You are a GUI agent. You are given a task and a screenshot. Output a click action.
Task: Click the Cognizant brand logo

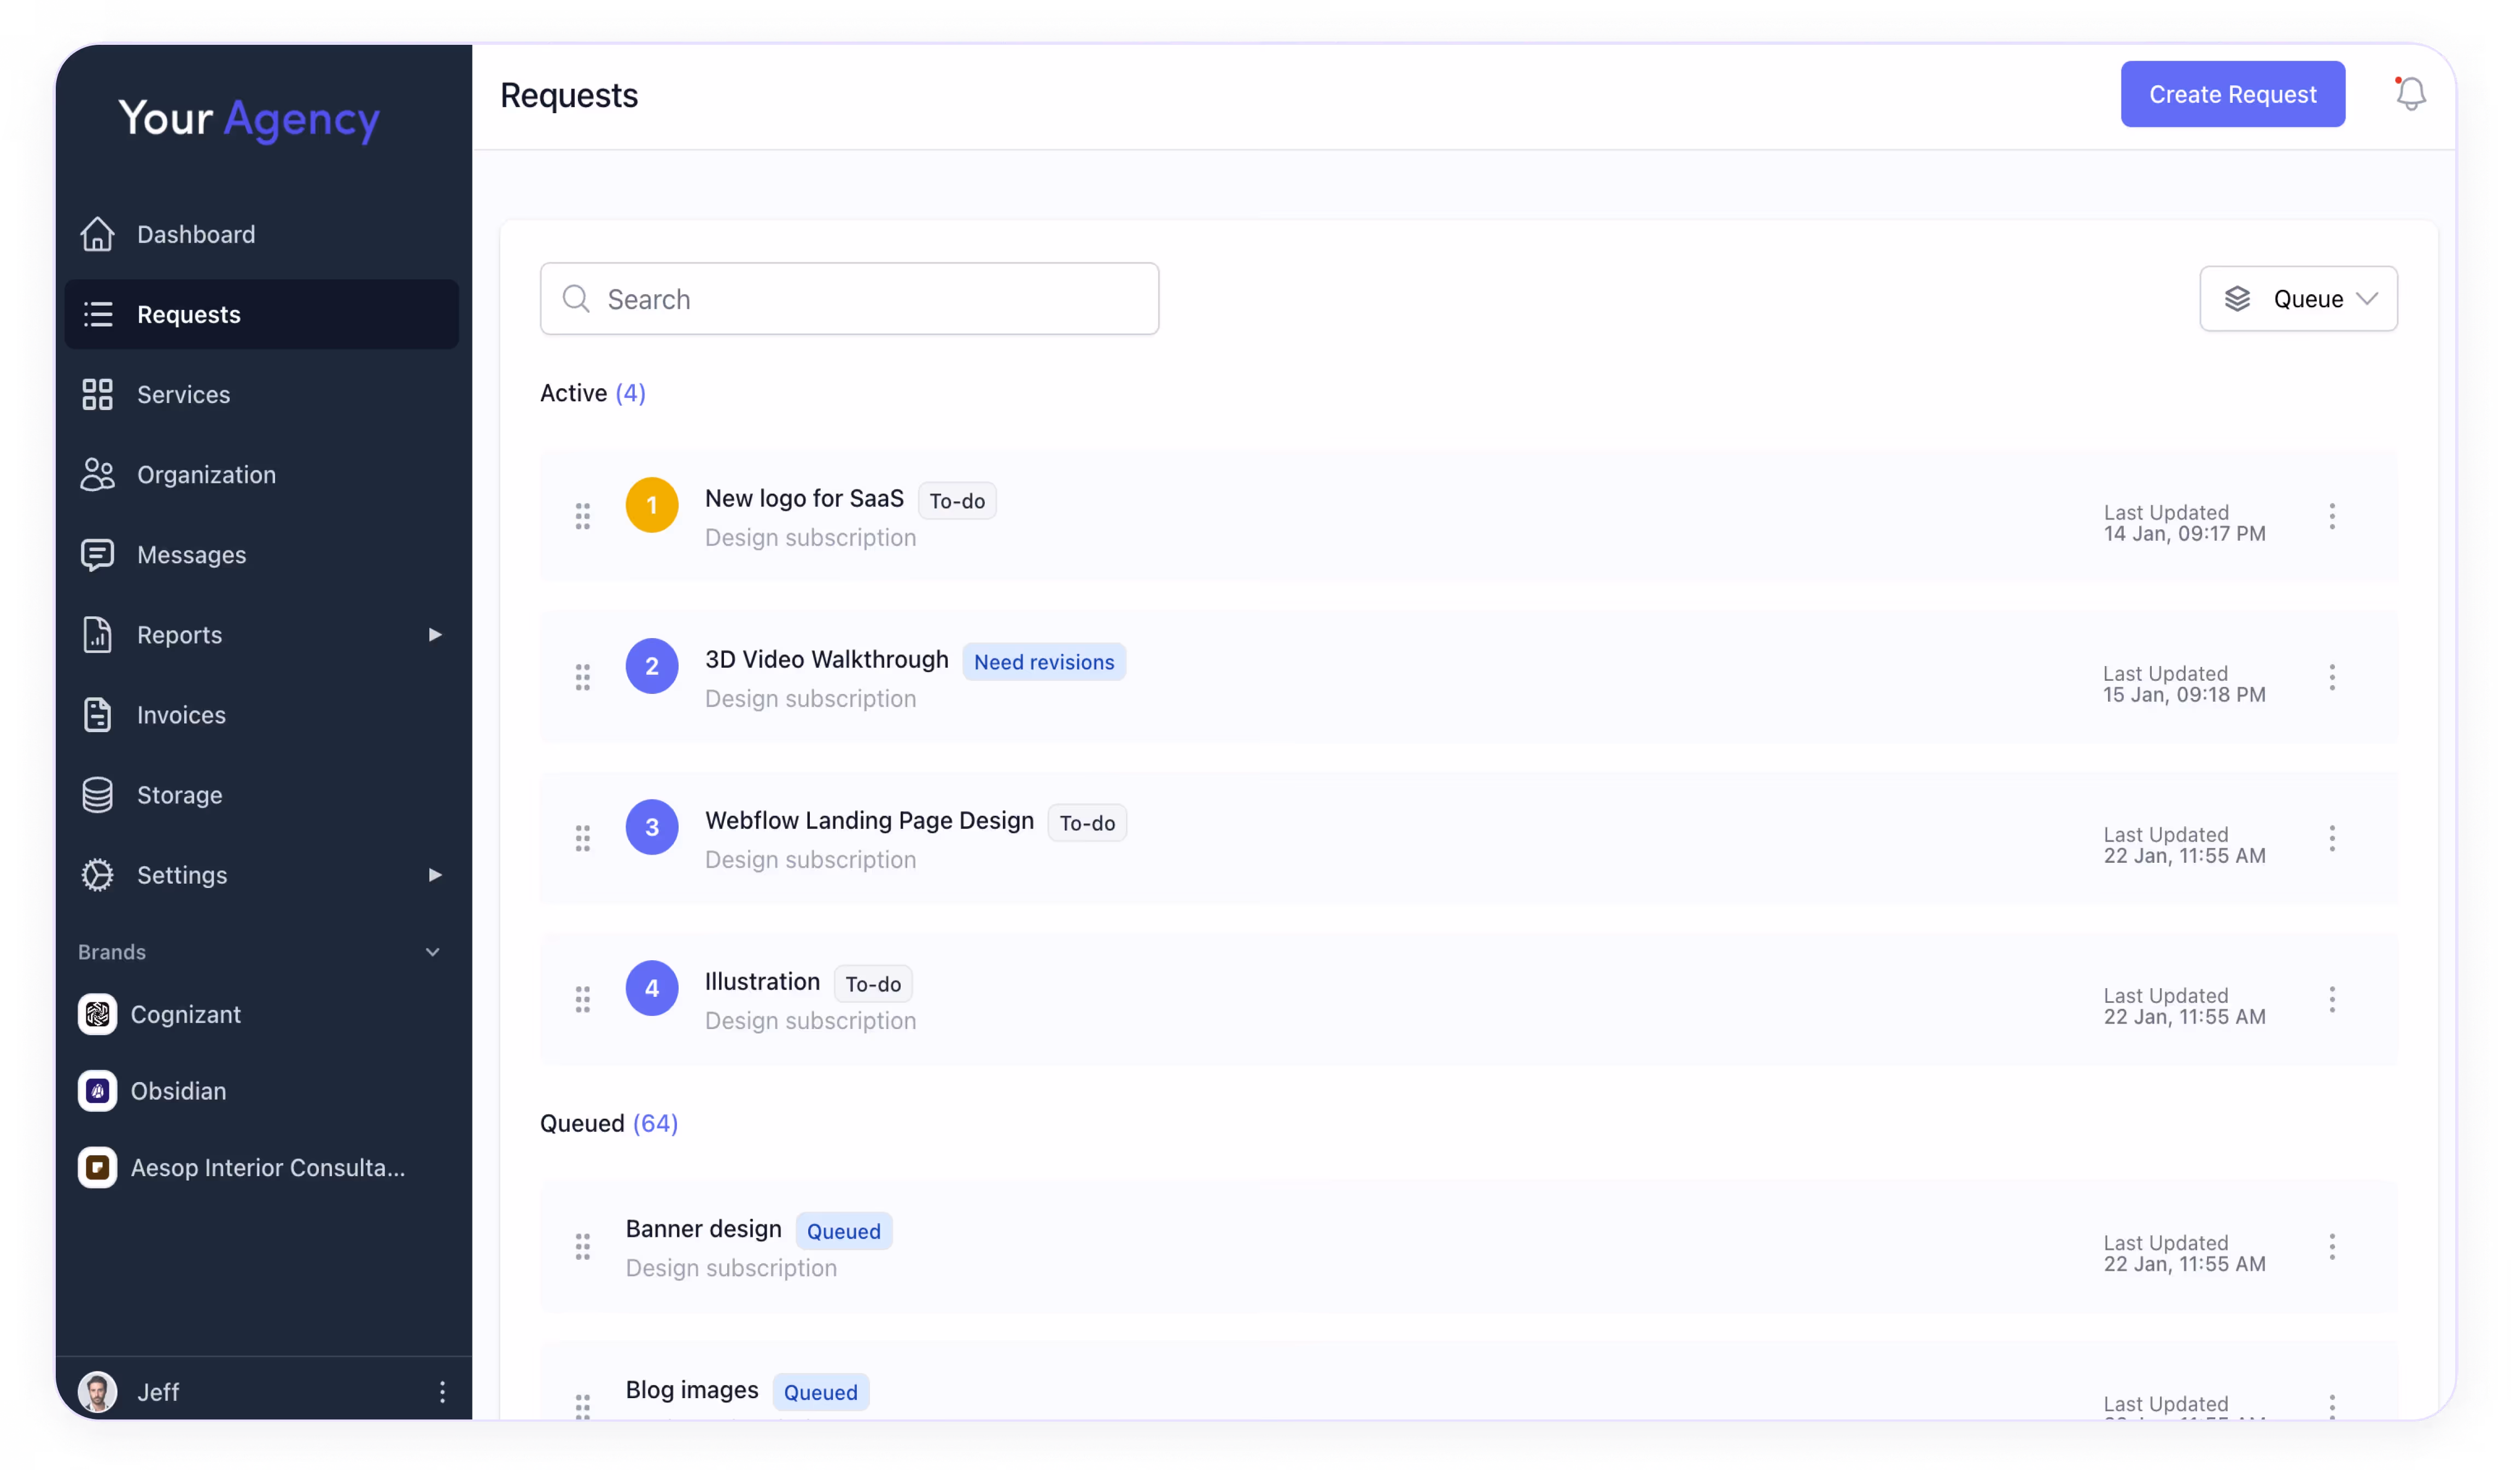(97, 1014)
